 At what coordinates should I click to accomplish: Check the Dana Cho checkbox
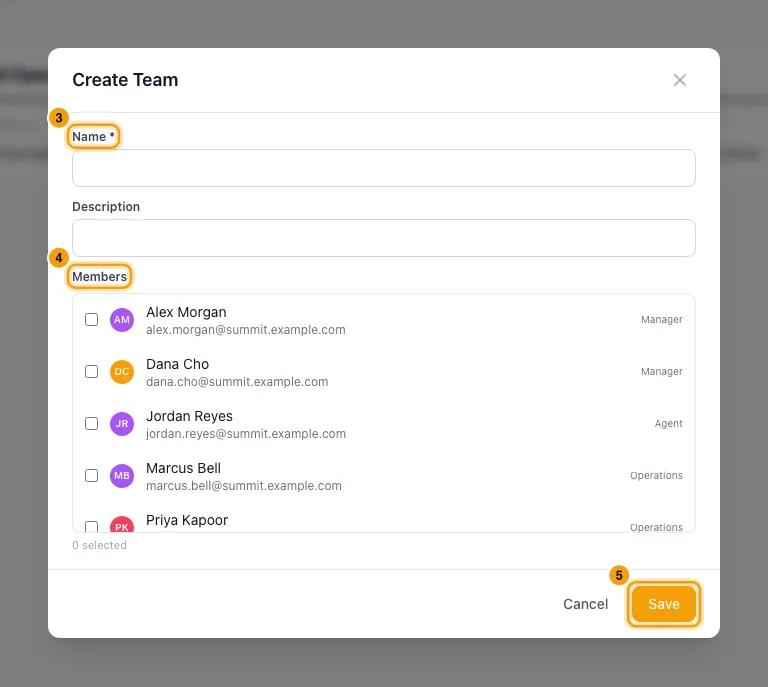click(x=92, y=372)
